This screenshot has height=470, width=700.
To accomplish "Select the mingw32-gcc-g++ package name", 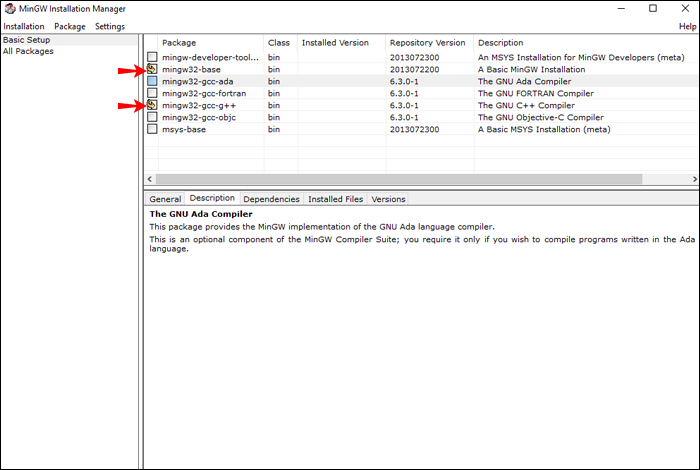I will pyautogui.click(x=199, y=106).
